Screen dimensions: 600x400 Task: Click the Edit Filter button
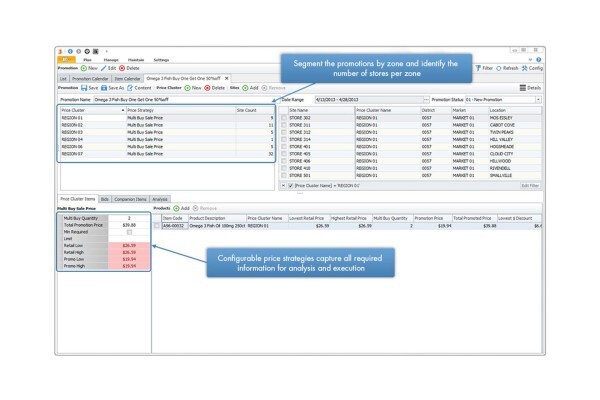point(530,186)
